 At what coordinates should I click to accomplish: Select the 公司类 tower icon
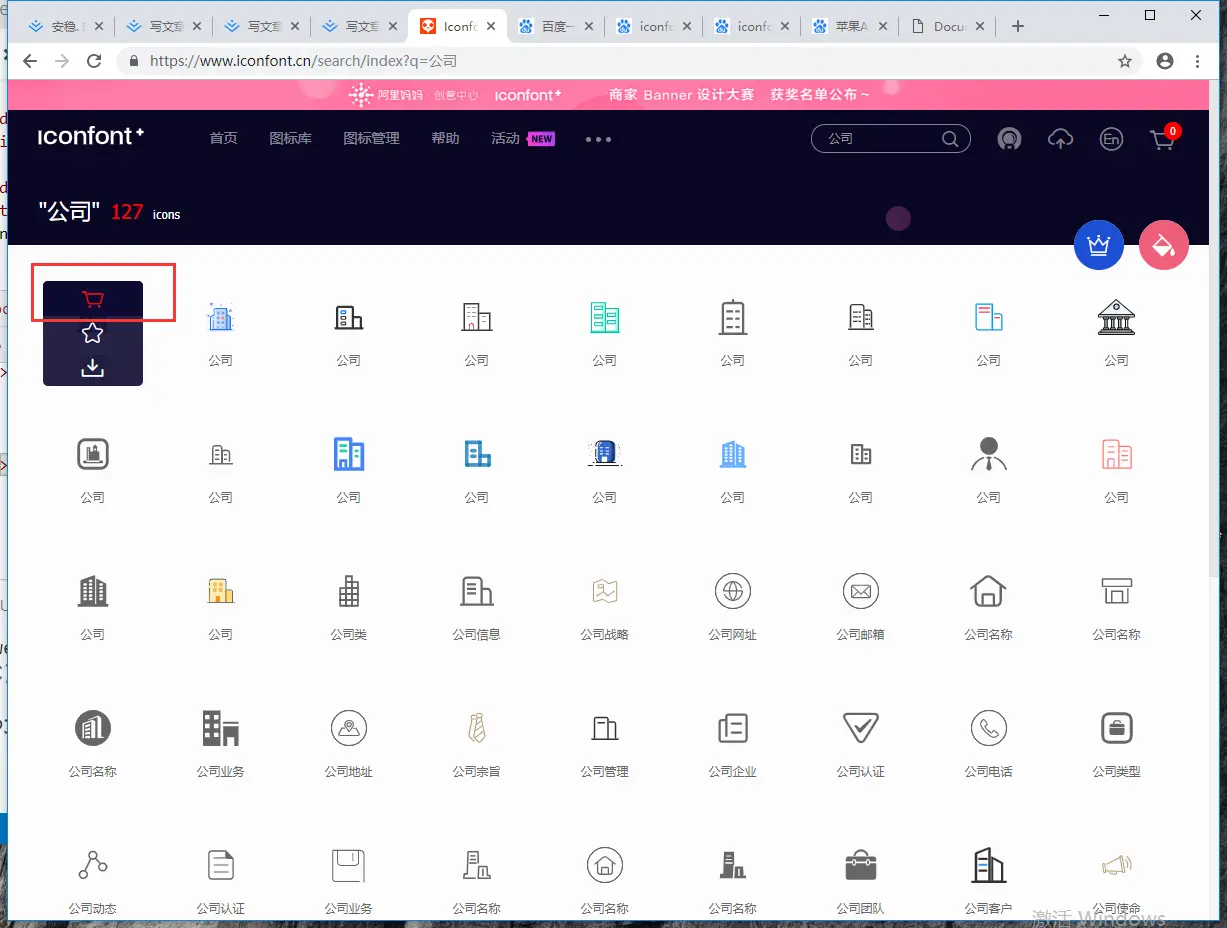point(349,592)
